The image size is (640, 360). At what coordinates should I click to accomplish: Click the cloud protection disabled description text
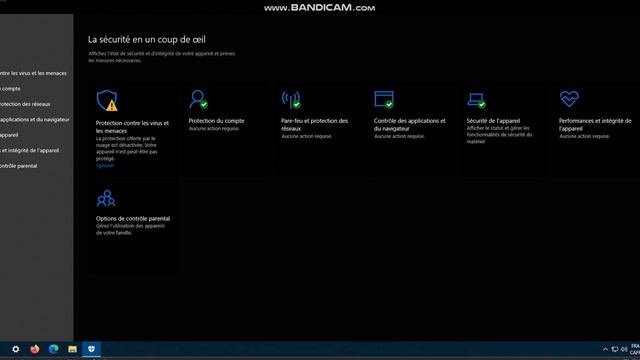127,148
